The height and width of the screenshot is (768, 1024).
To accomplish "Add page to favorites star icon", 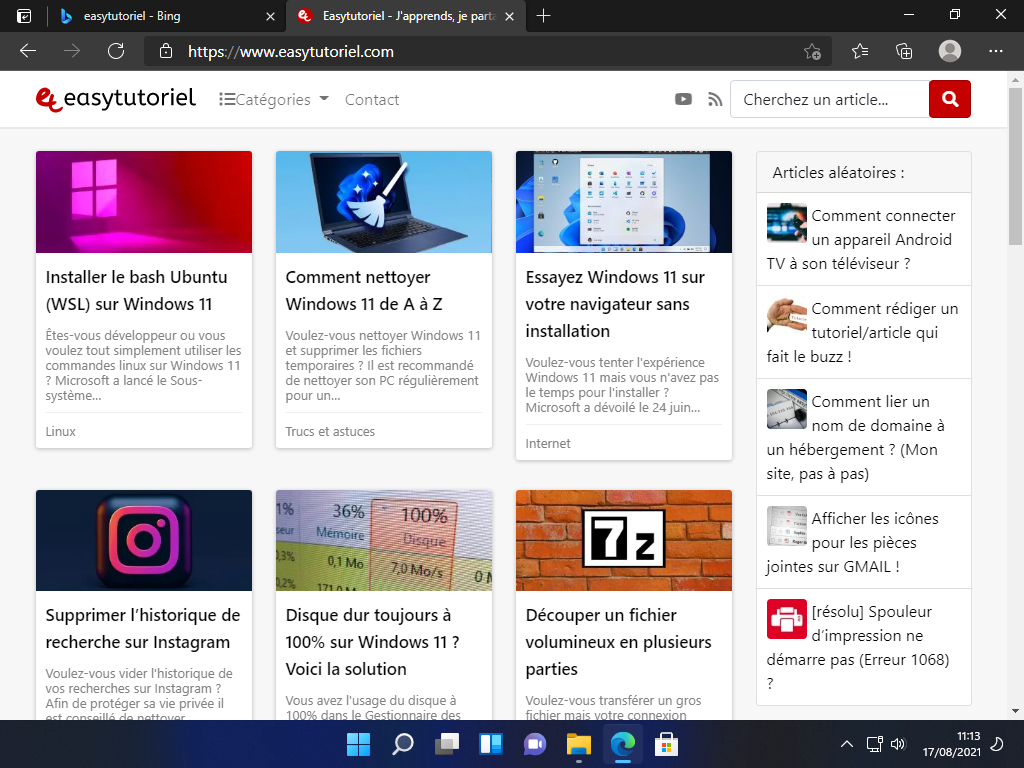I will [812, 52].
